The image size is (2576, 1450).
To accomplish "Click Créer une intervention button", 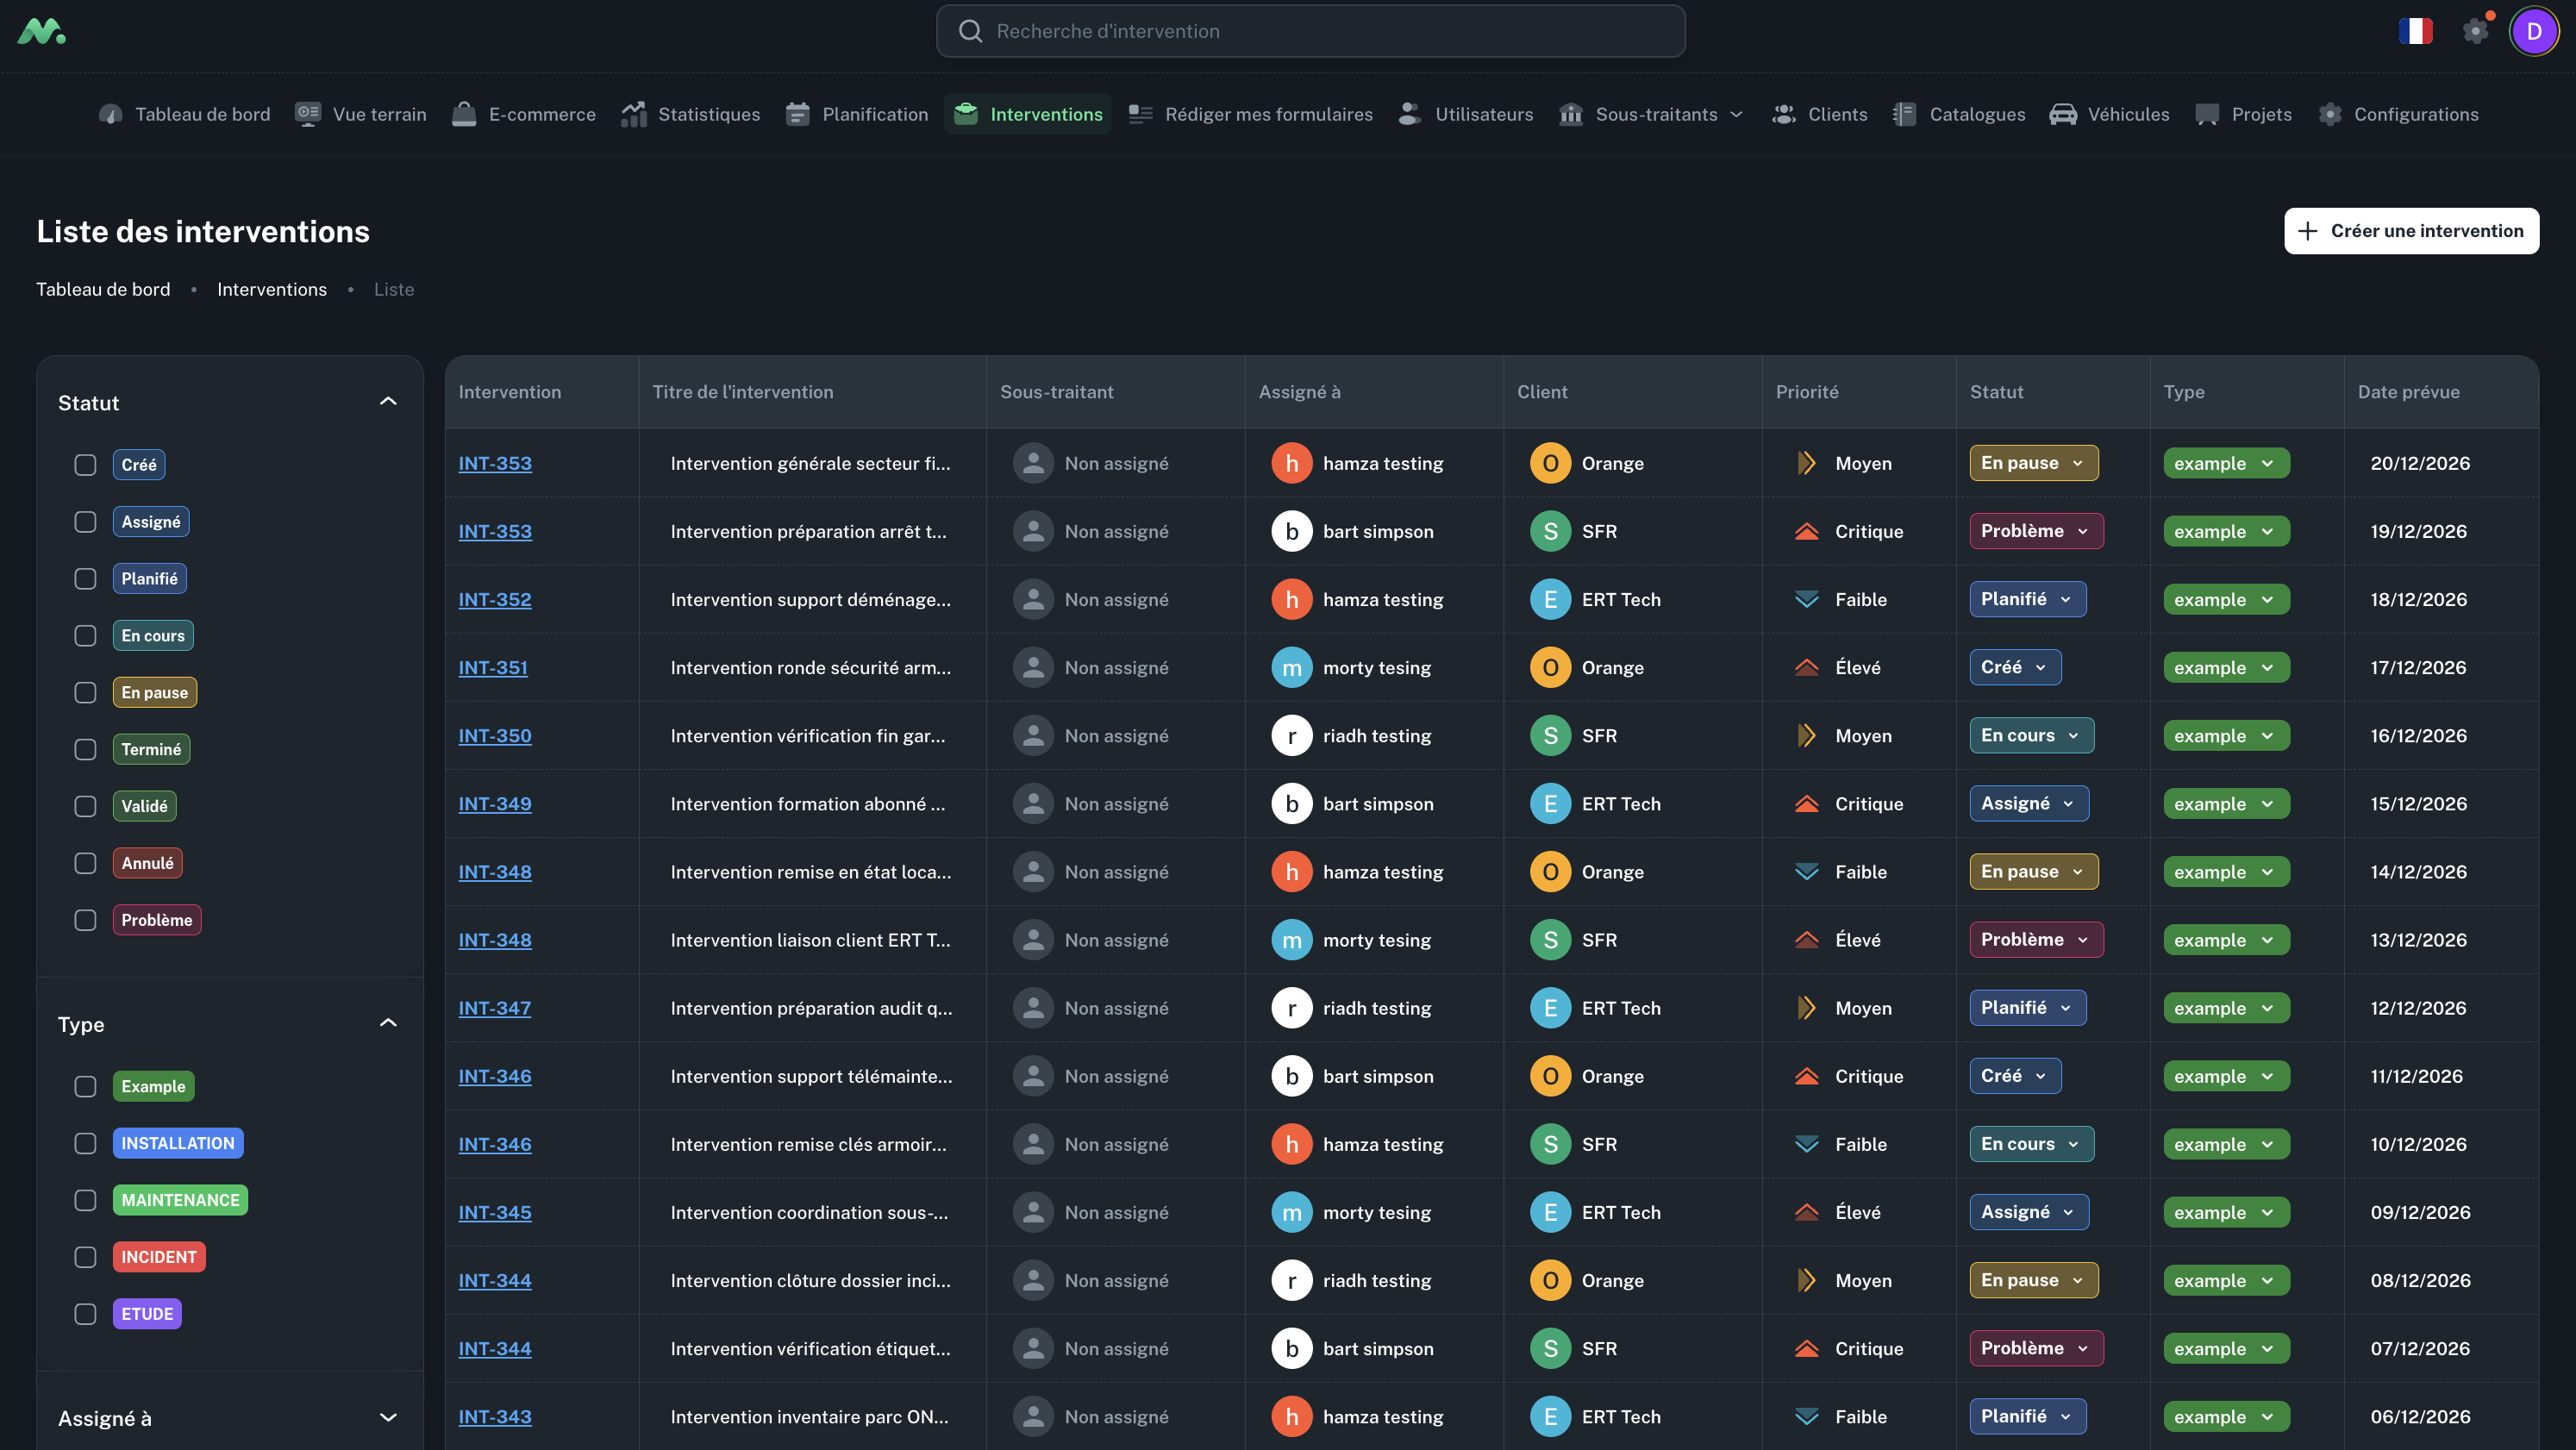I will [x=2411, y=231].
